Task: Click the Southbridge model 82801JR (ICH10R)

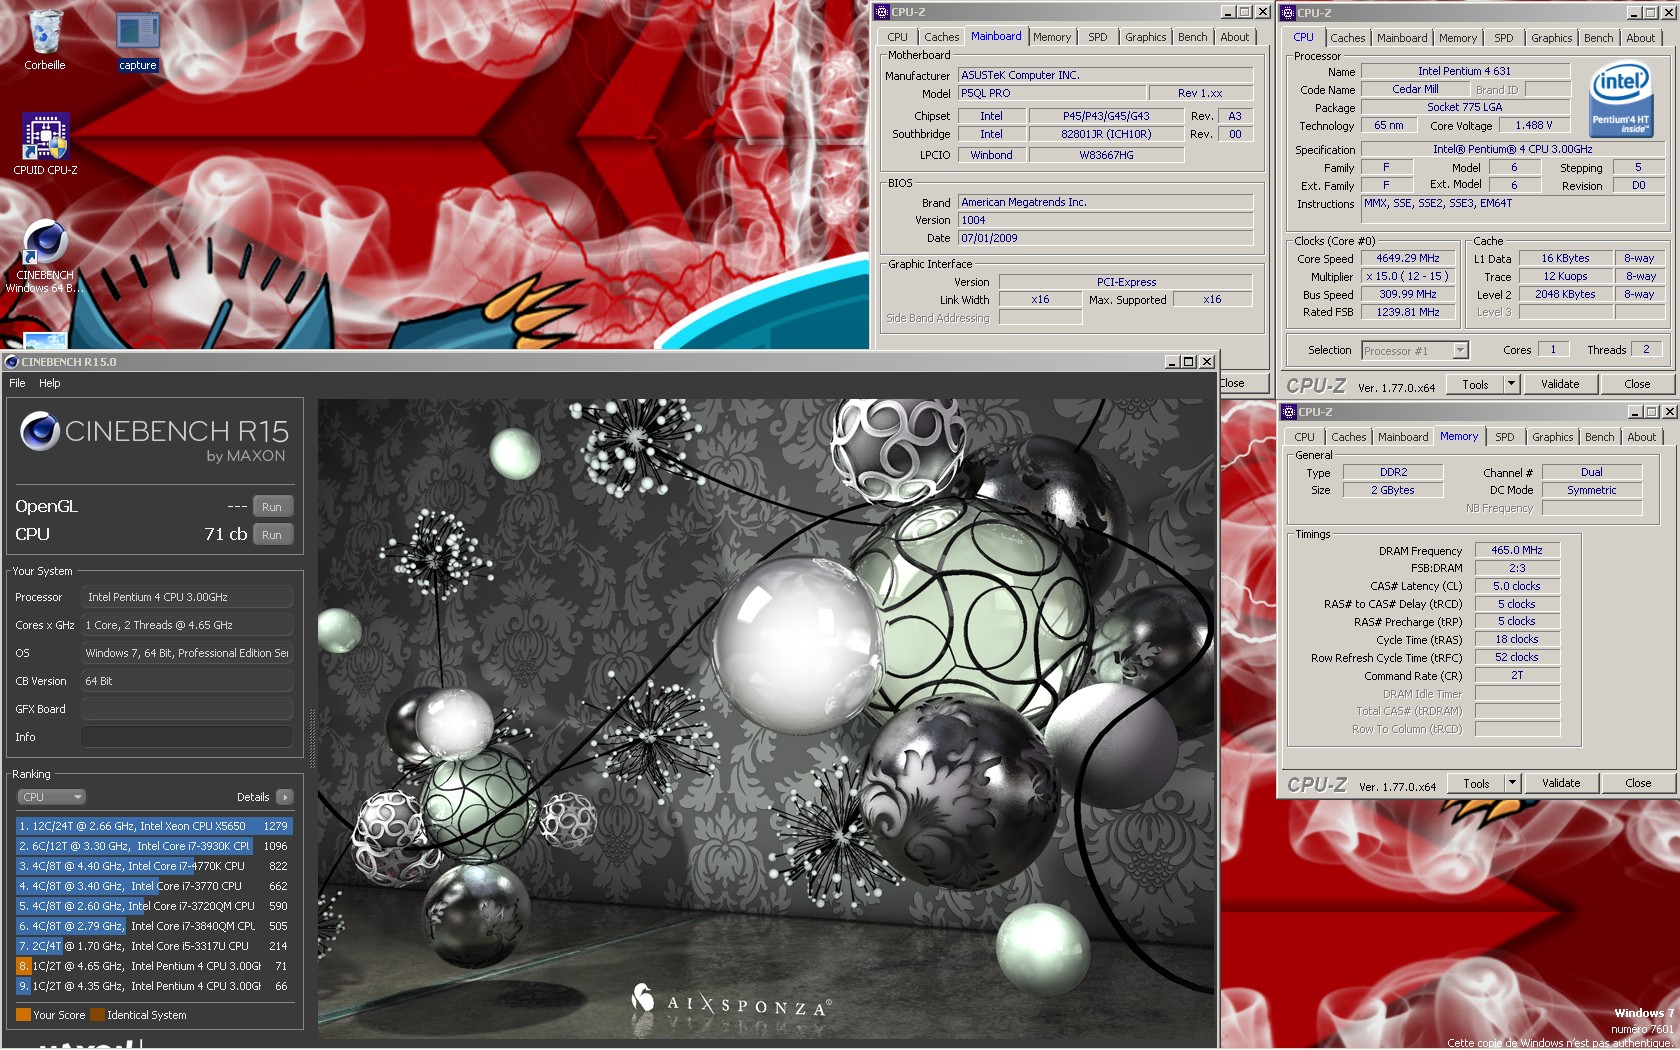Action: click(x=1105, y=134)
